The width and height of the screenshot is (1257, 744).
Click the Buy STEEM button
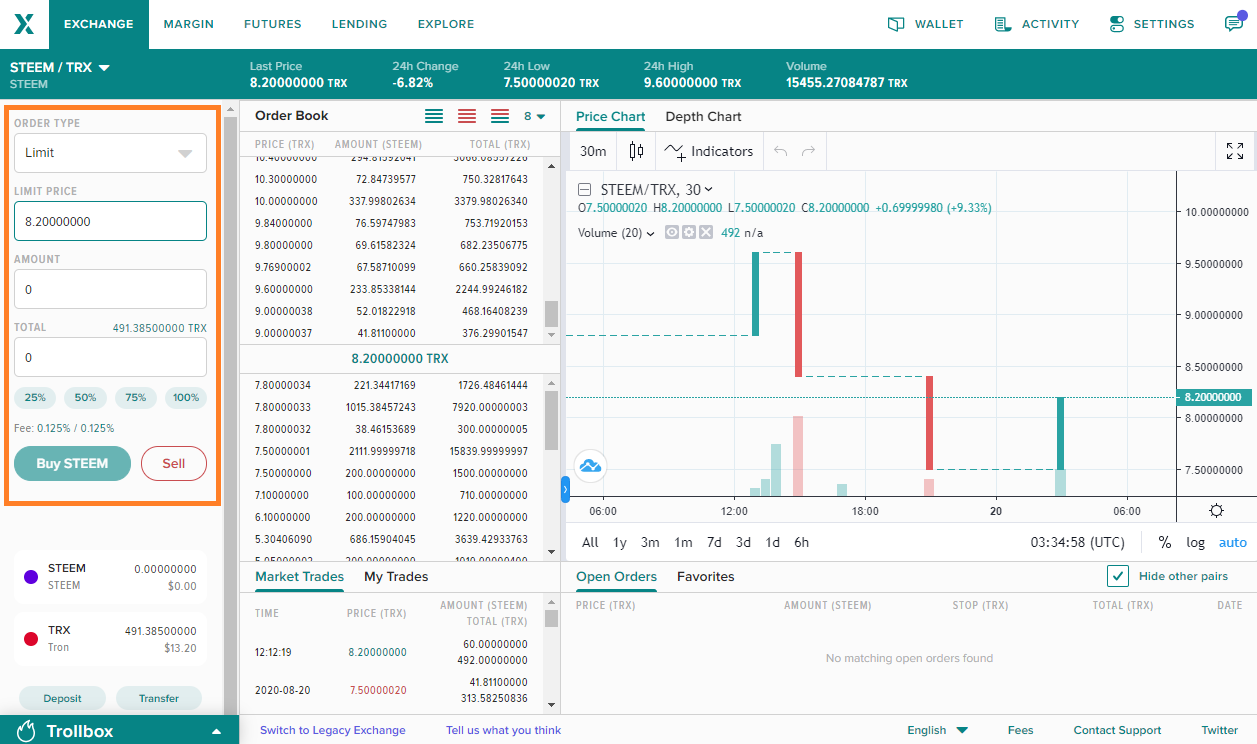click(72, 463)
